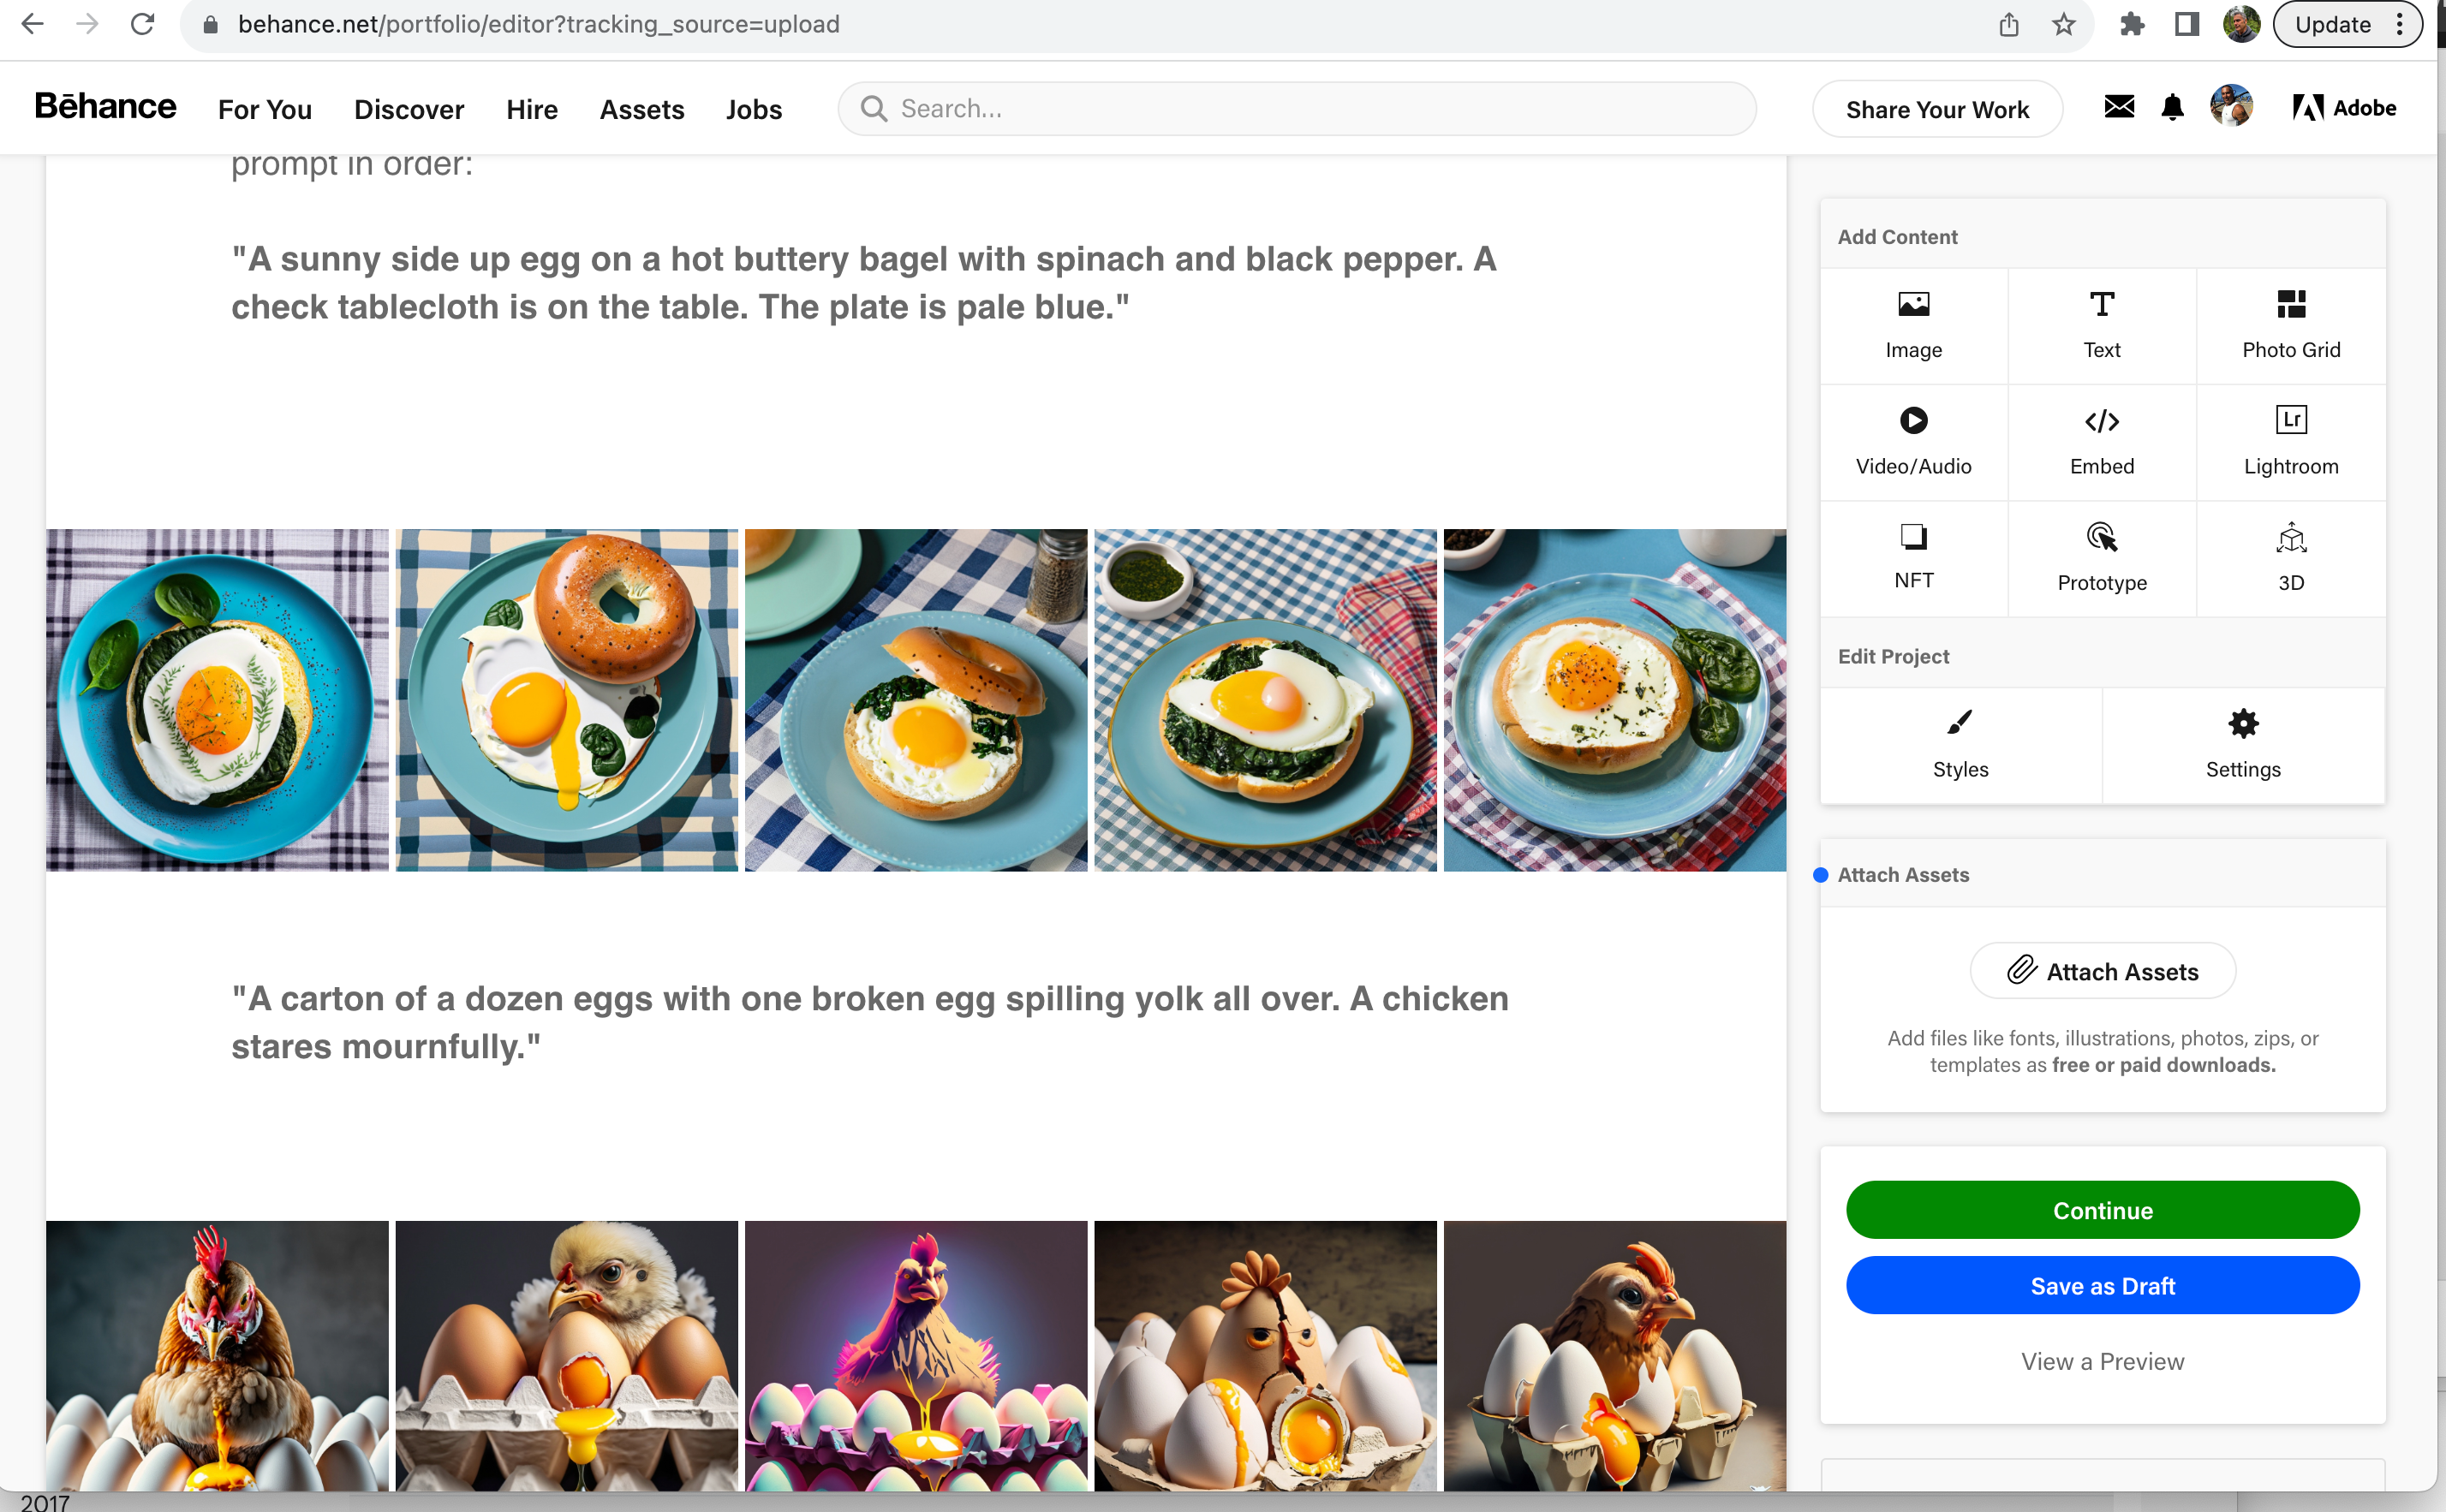Add an Image content block
This screenshot has height=1512, width=2446.
click(x=1913, y=325)
